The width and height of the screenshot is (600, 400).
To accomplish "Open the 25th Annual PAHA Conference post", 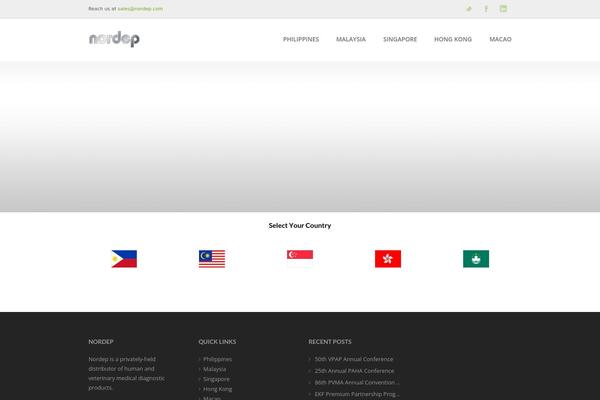I will point(354,371).
